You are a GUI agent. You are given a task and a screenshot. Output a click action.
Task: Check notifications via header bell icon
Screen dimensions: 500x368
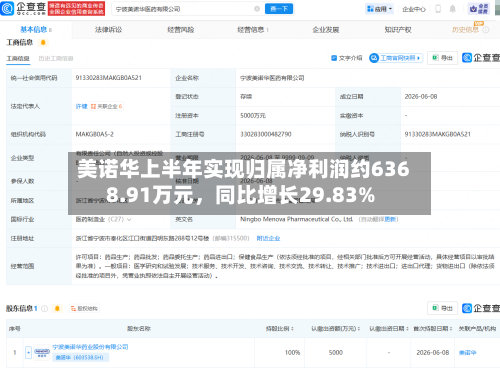tap(453, 9)
